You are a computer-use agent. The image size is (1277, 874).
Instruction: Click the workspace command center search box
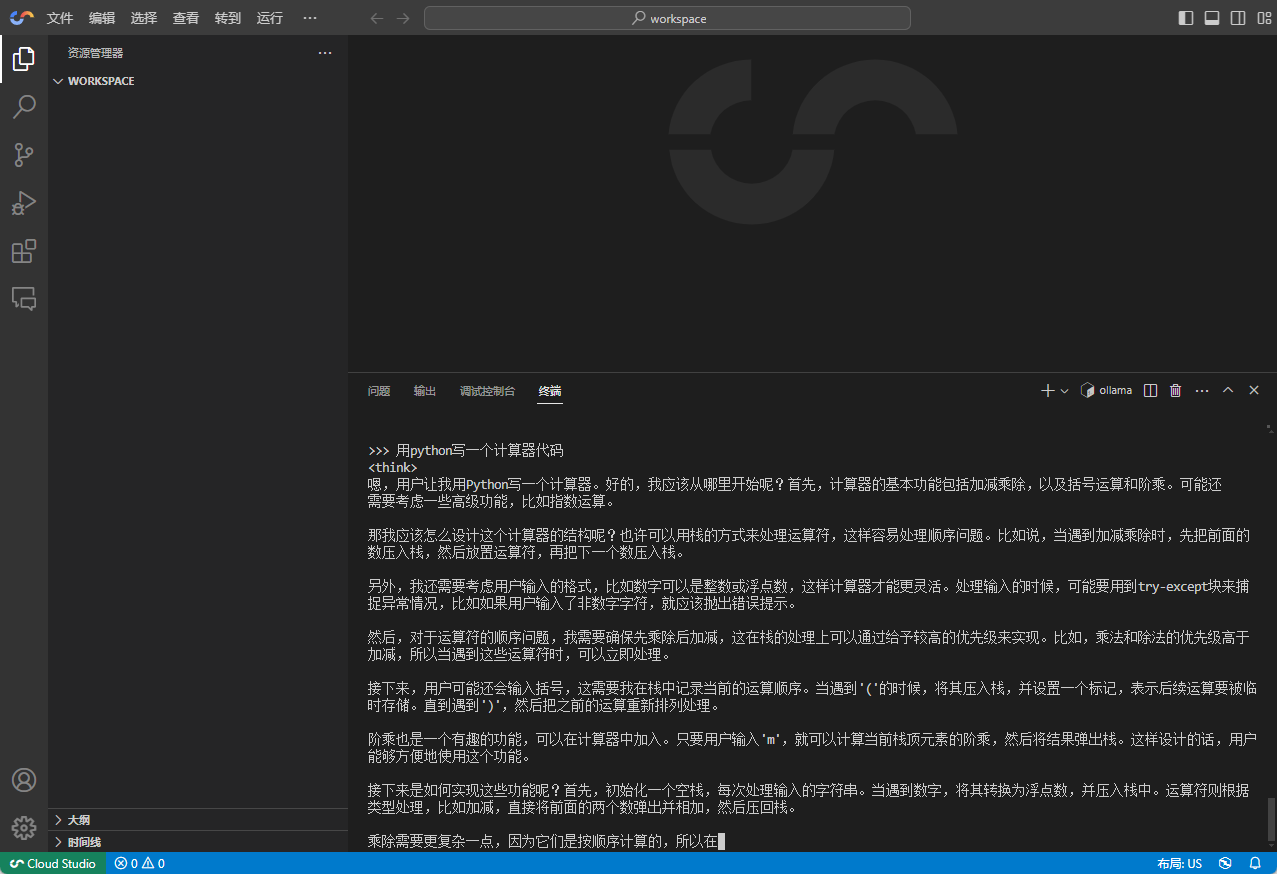(x=667, y=17)
